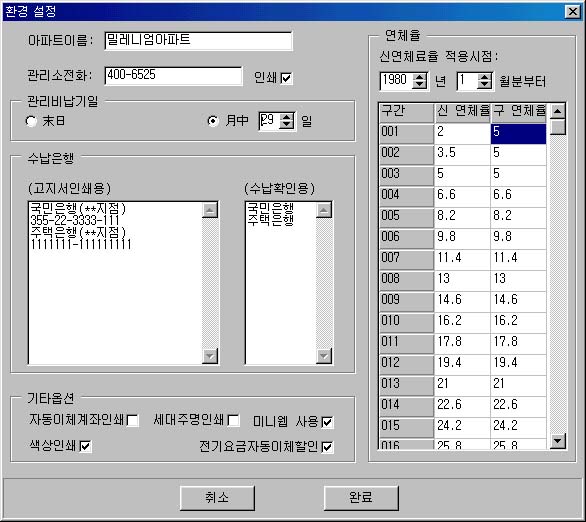Screen dimensions: 586x522
Task: Toggle the 미니웹 사용 checkbox
Action: click(x=327, y=422)
